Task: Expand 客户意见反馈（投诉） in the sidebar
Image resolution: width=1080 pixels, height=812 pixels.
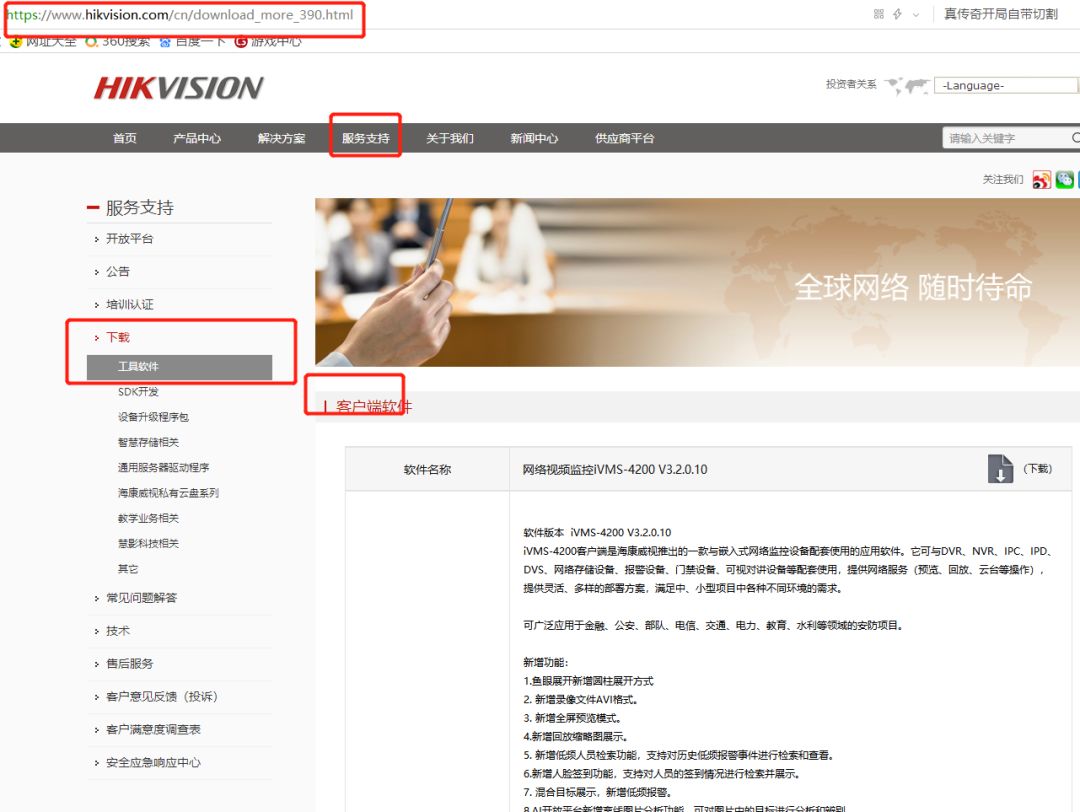Action: 163,697
